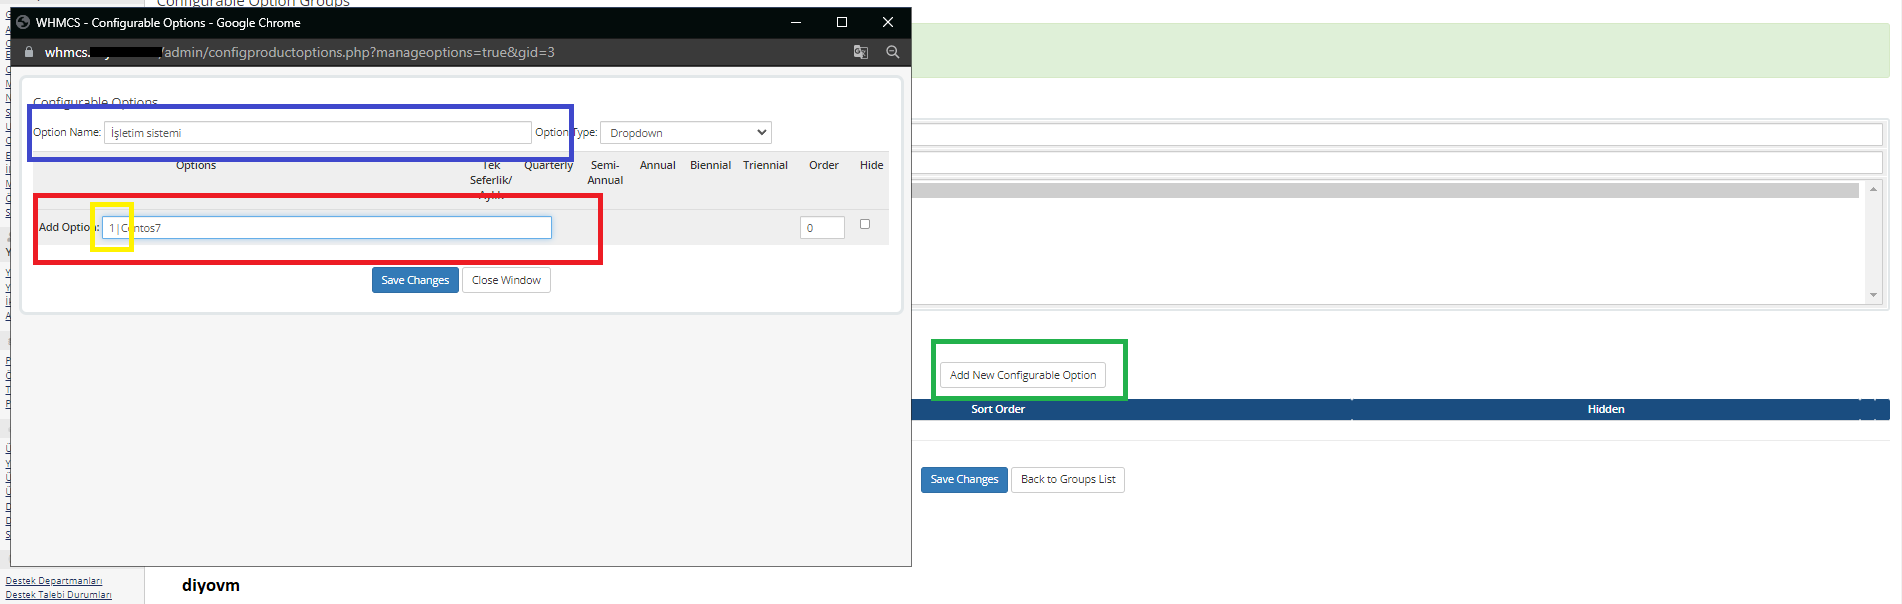This screenshot has width=1902, height=604.
Task: Click the Hidden column header
Action: (x=1606, y=409)
